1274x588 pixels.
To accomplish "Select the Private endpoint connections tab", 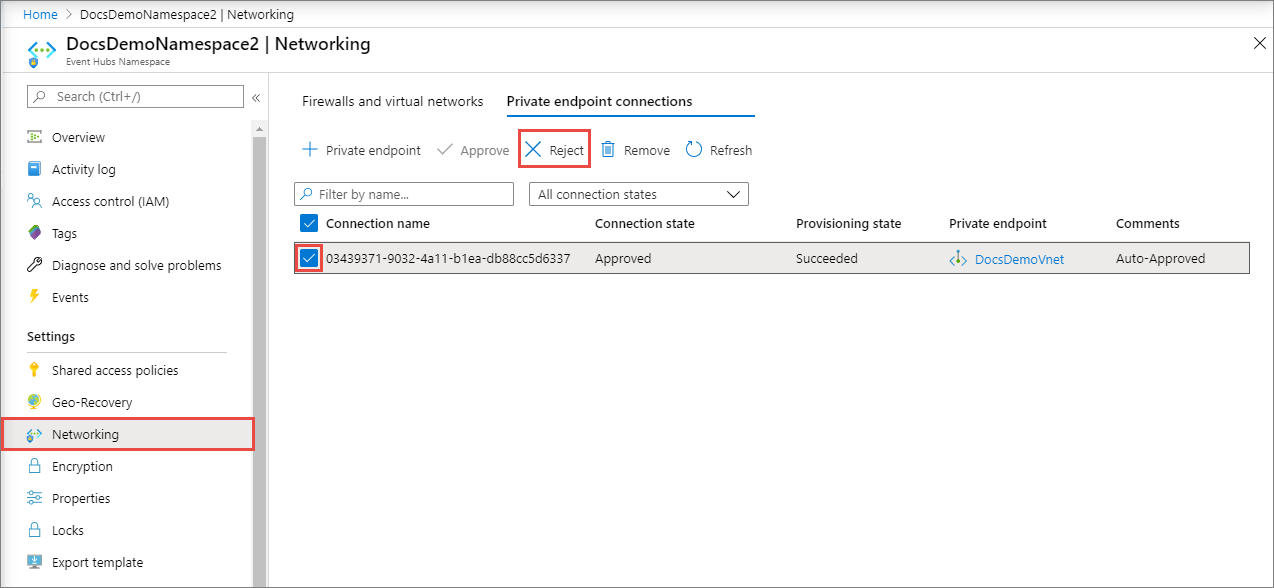I will [599, 101].
